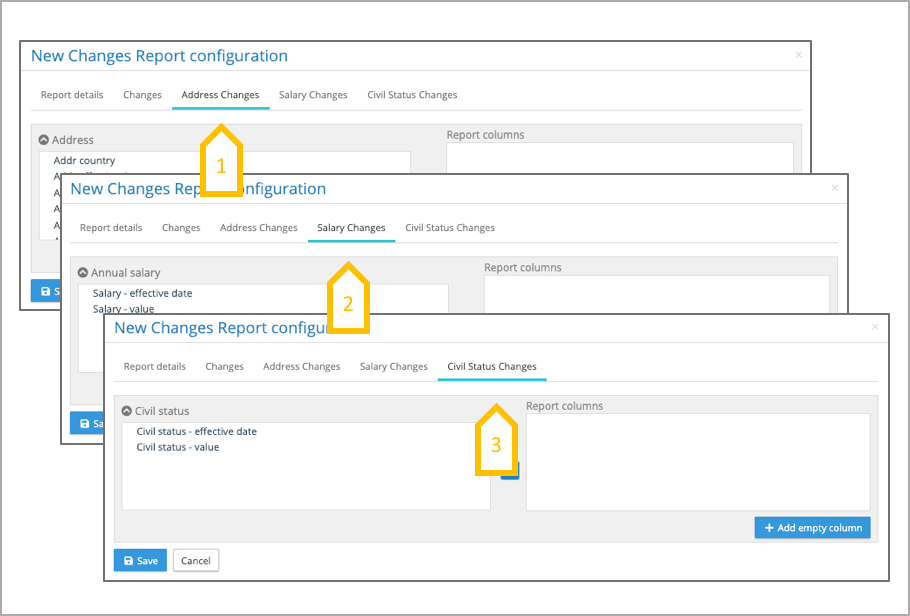Open Report details tab in front dialog
This screenshot has width=910, height=616.
coord(154,366)
